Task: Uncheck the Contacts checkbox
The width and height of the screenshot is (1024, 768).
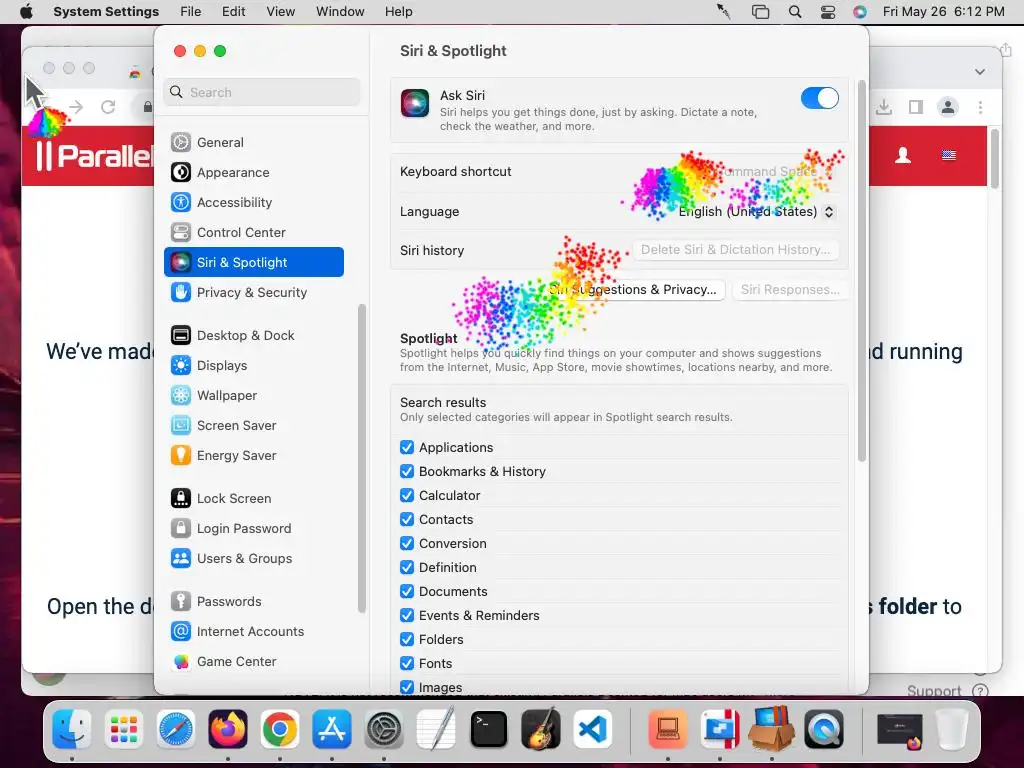Action: [407, 520]
